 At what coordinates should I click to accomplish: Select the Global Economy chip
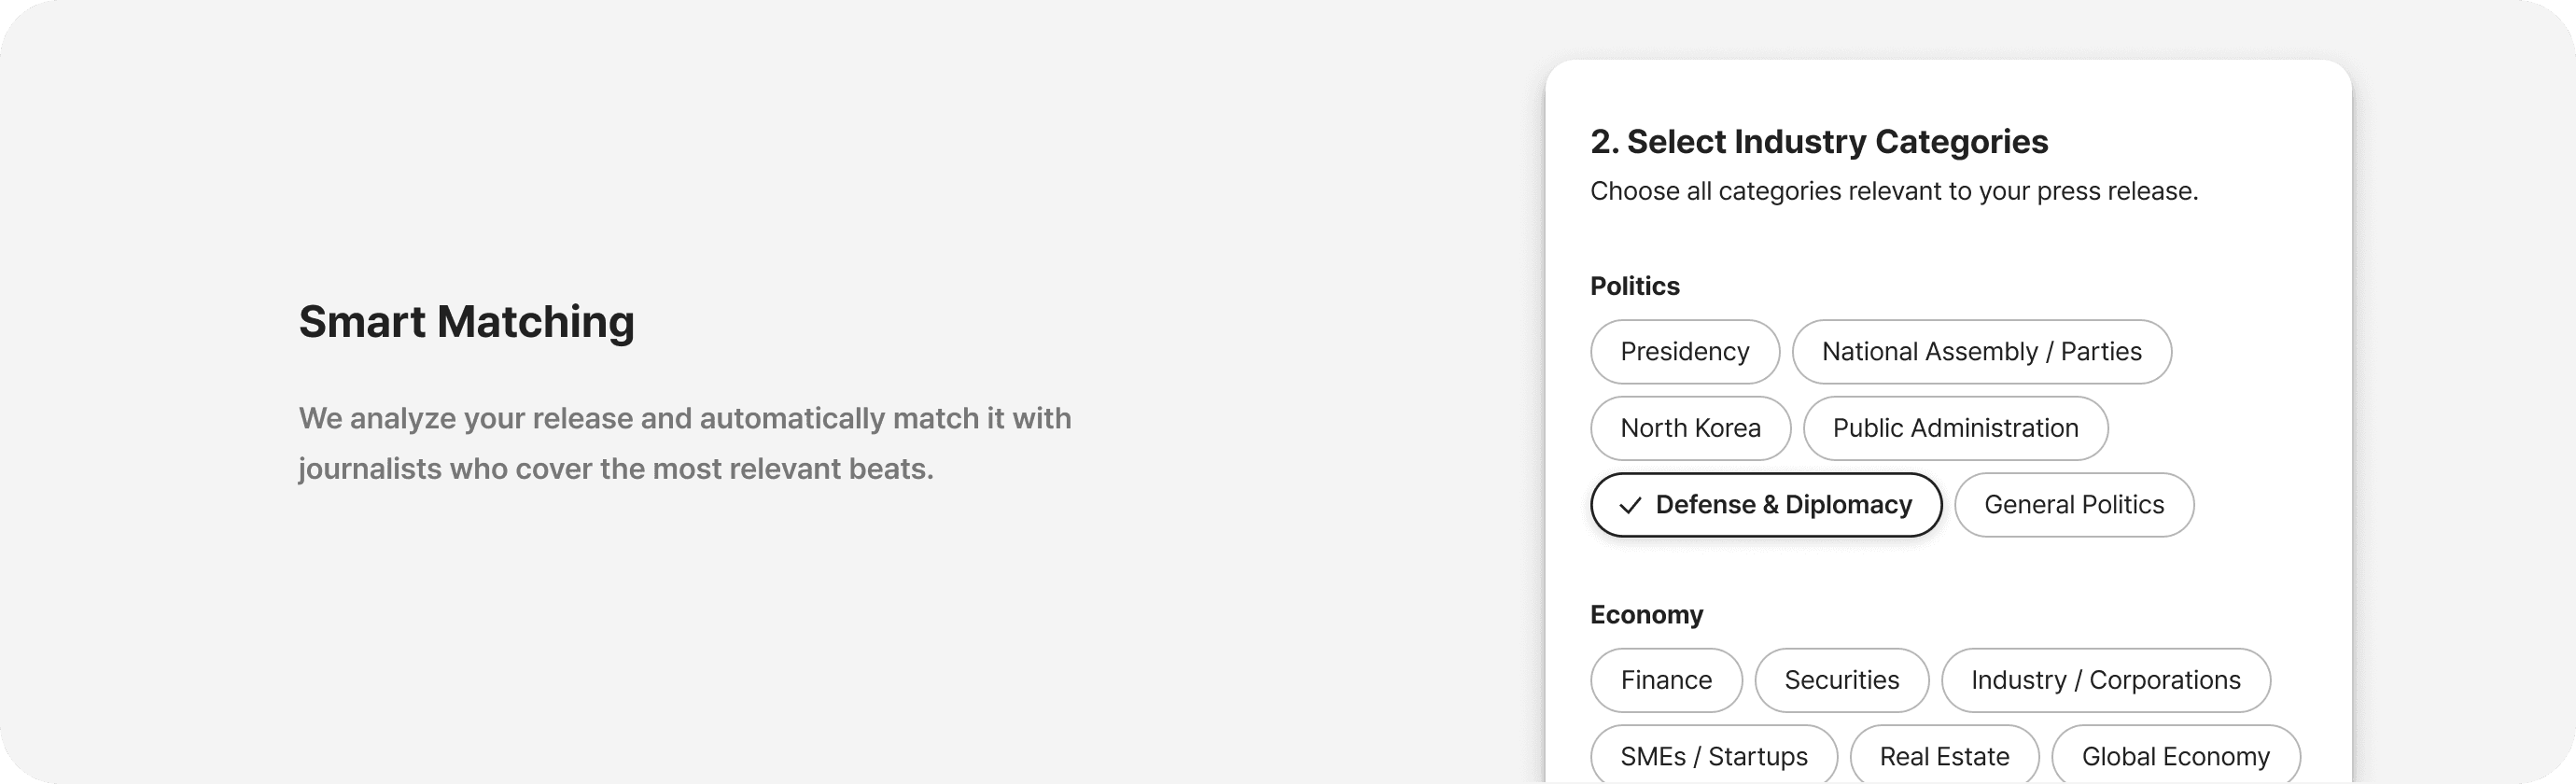pyautogui.click(x=2175, y=756)
